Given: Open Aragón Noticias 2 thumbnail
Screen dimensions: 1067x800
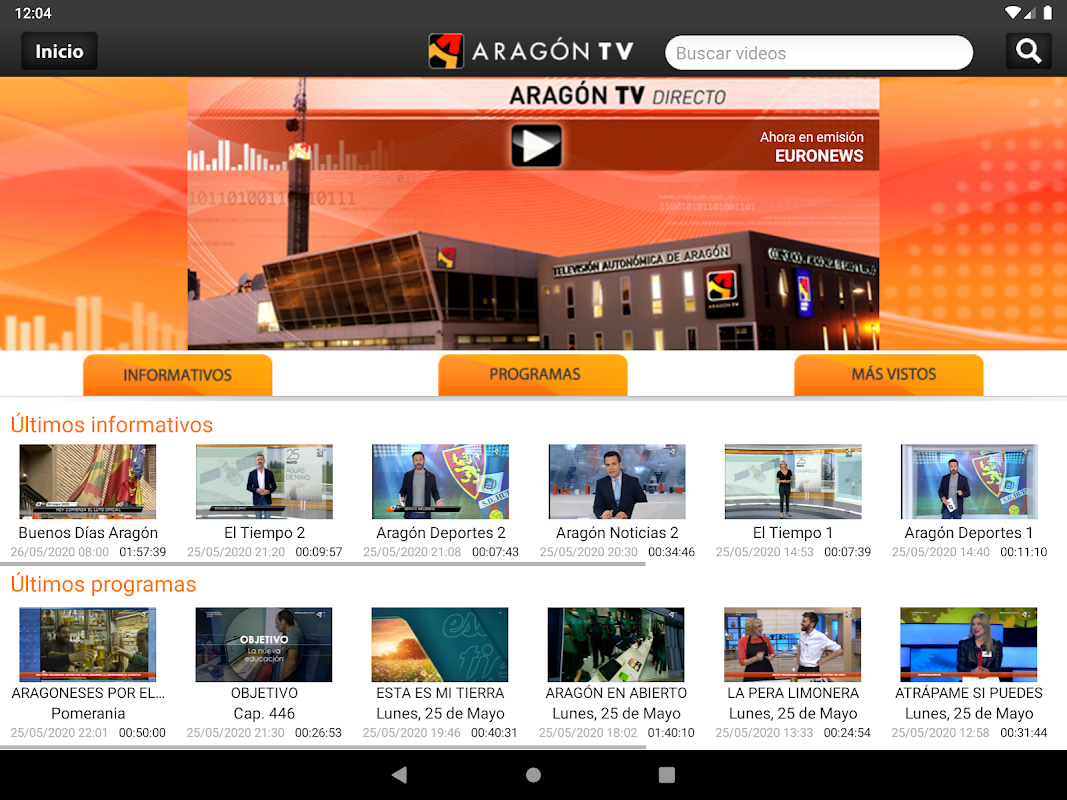Looking at the screenshot, I should pyautogui.click(x=617, y=482).
